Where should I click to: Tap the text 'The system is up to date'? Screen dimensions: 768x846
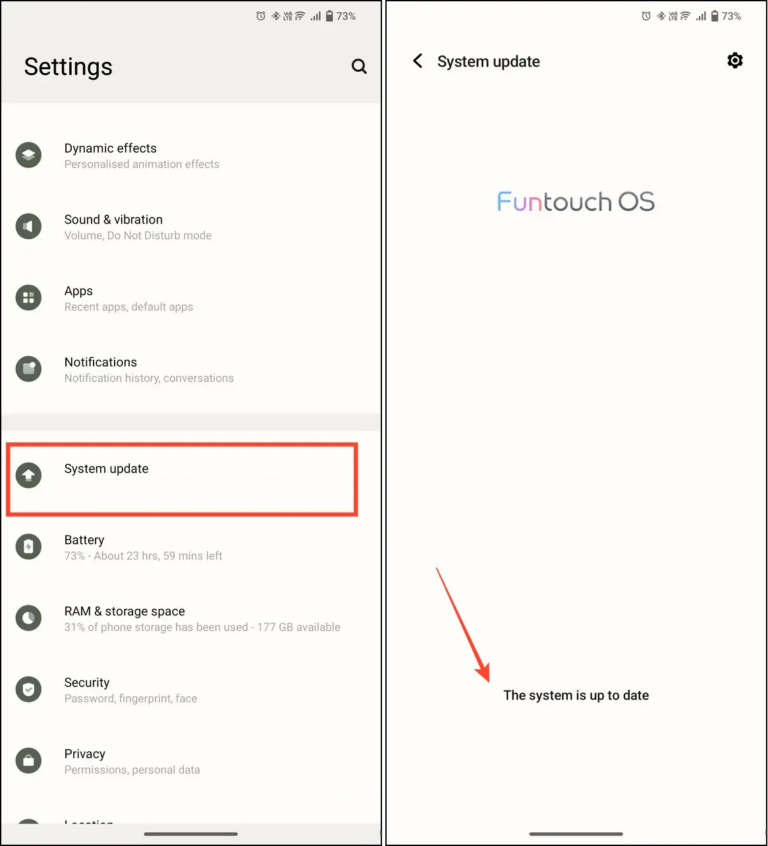tap(575, 695)
